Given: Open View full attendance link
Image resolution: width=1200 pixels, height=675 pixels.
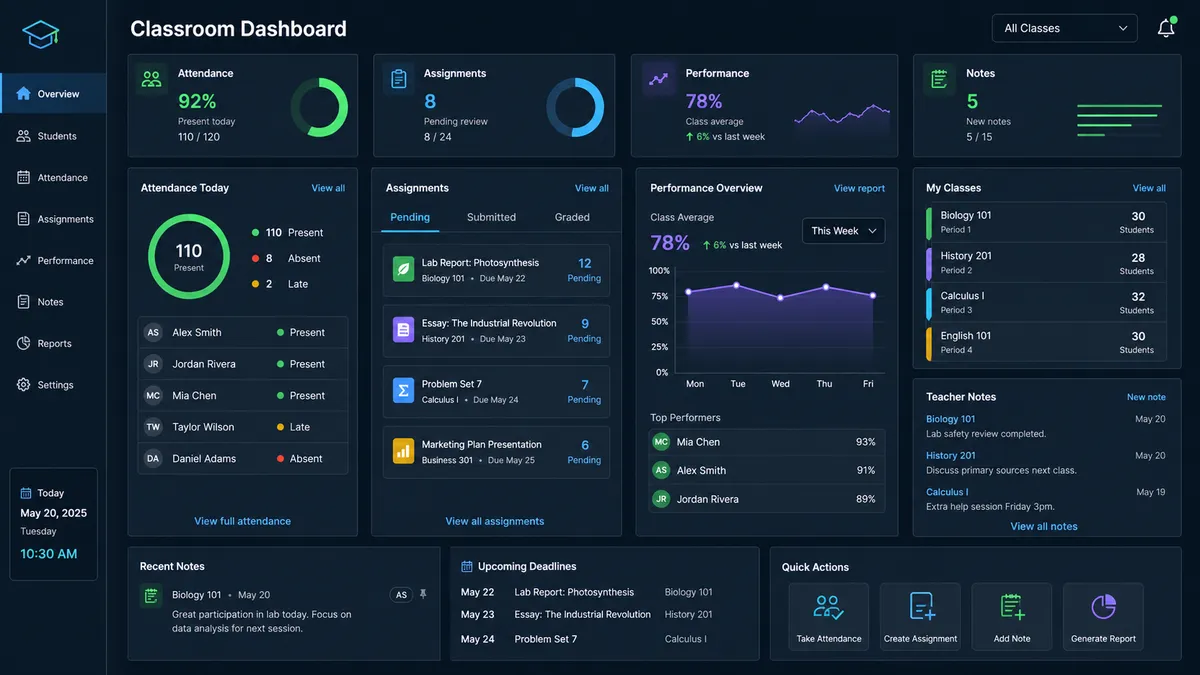Looking at the screenshot, I should [243, 521].
